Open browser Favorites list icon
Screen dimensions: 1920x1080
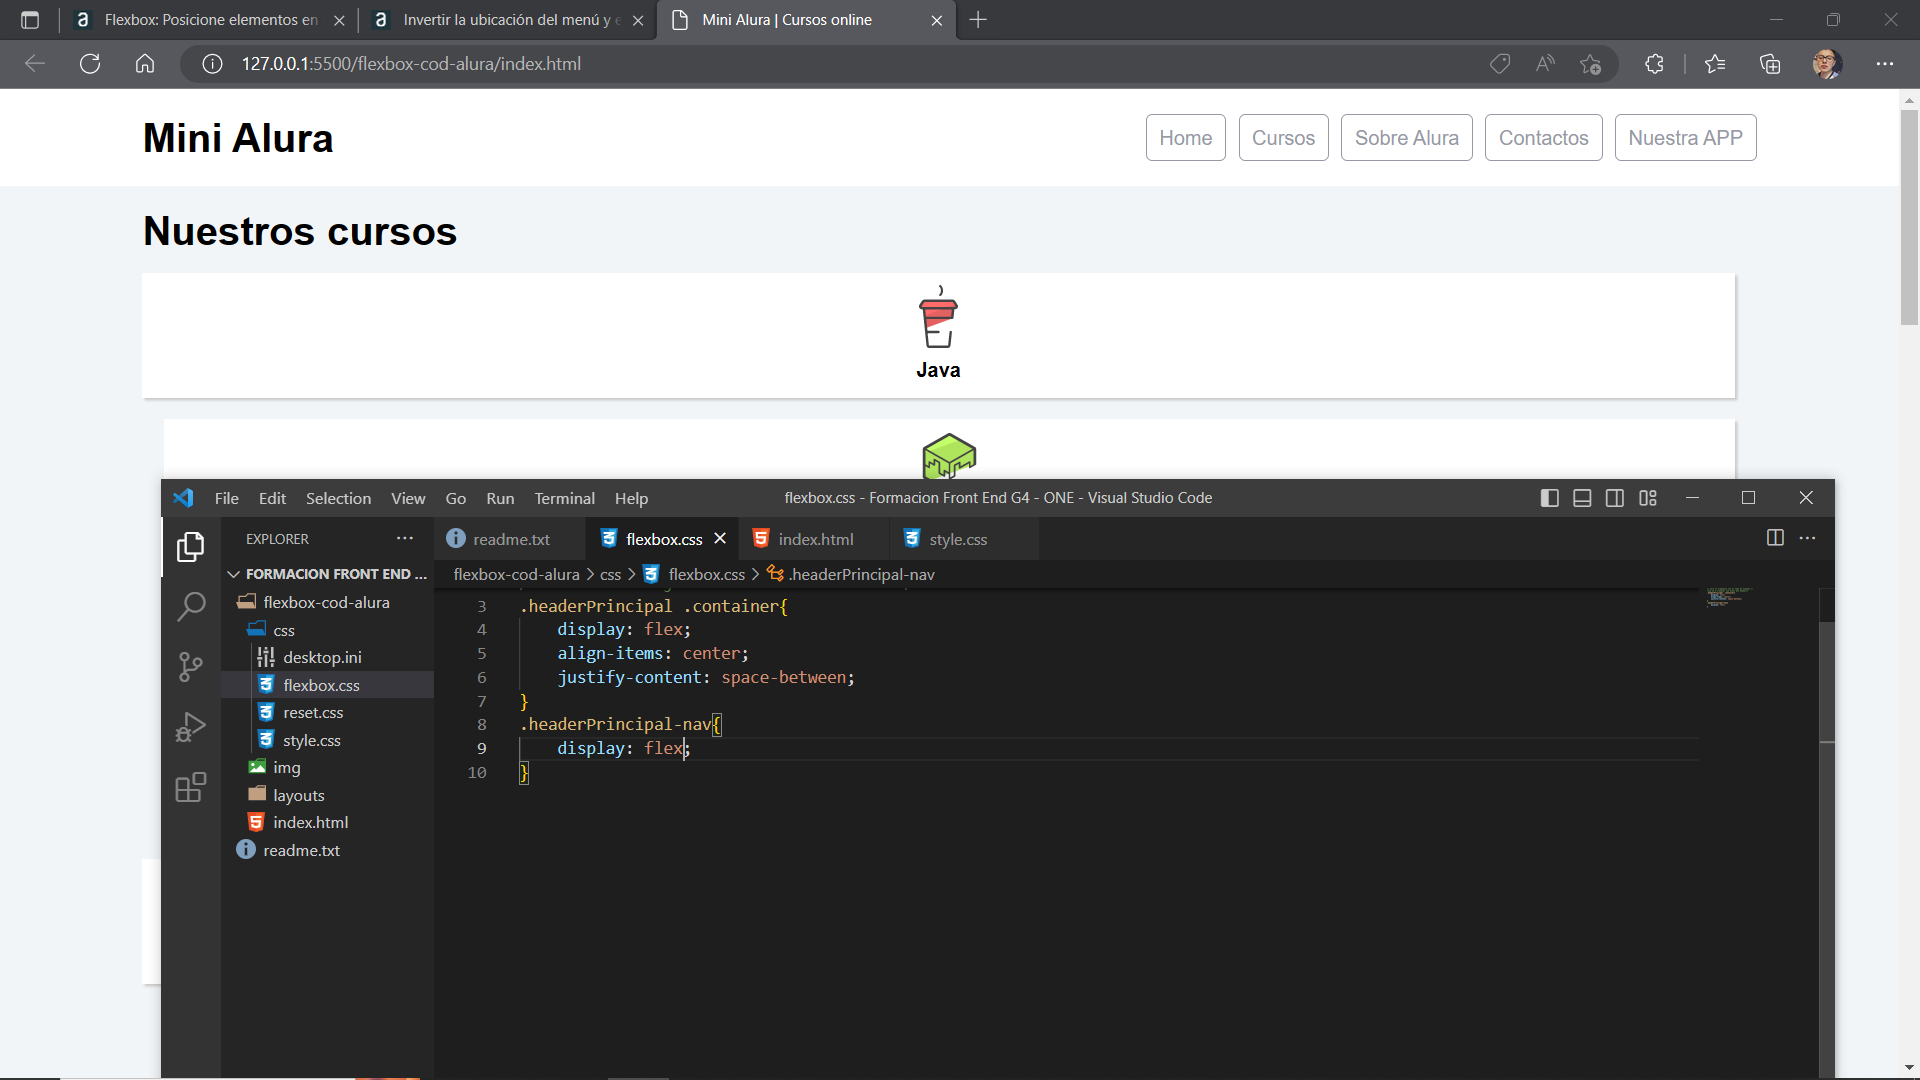pos(1716,64)
